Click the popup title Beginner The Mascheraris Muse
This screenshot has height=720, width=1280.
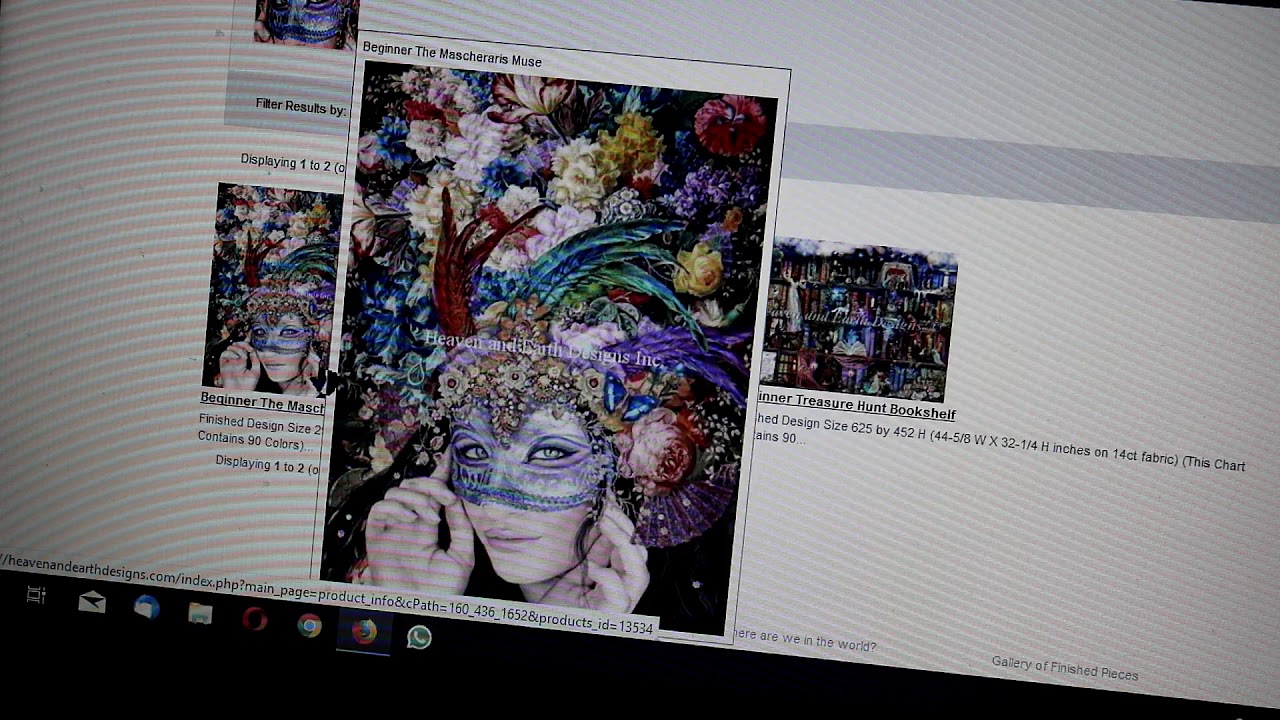452,54
